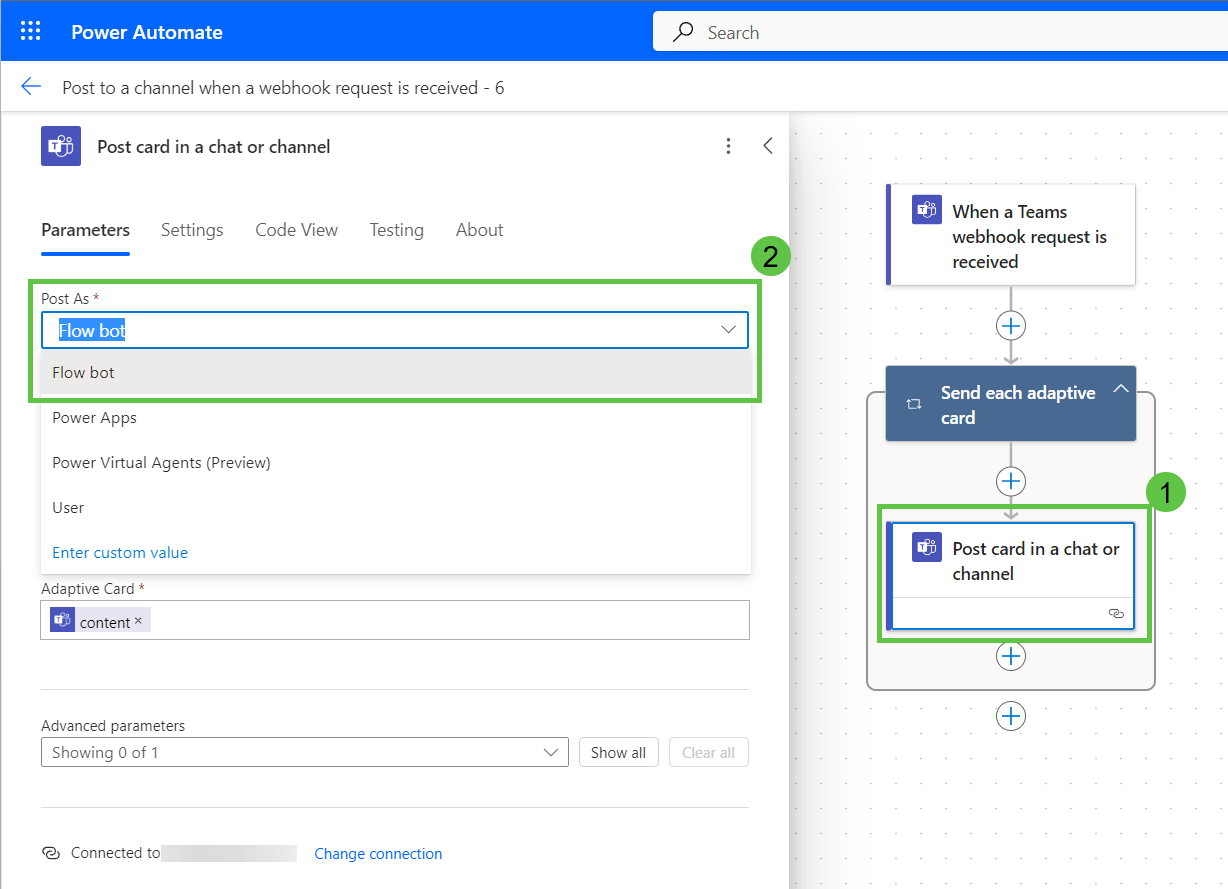The image size is (1228, 889).
Task: Click Enter custom value link
Action: [120, 552]
